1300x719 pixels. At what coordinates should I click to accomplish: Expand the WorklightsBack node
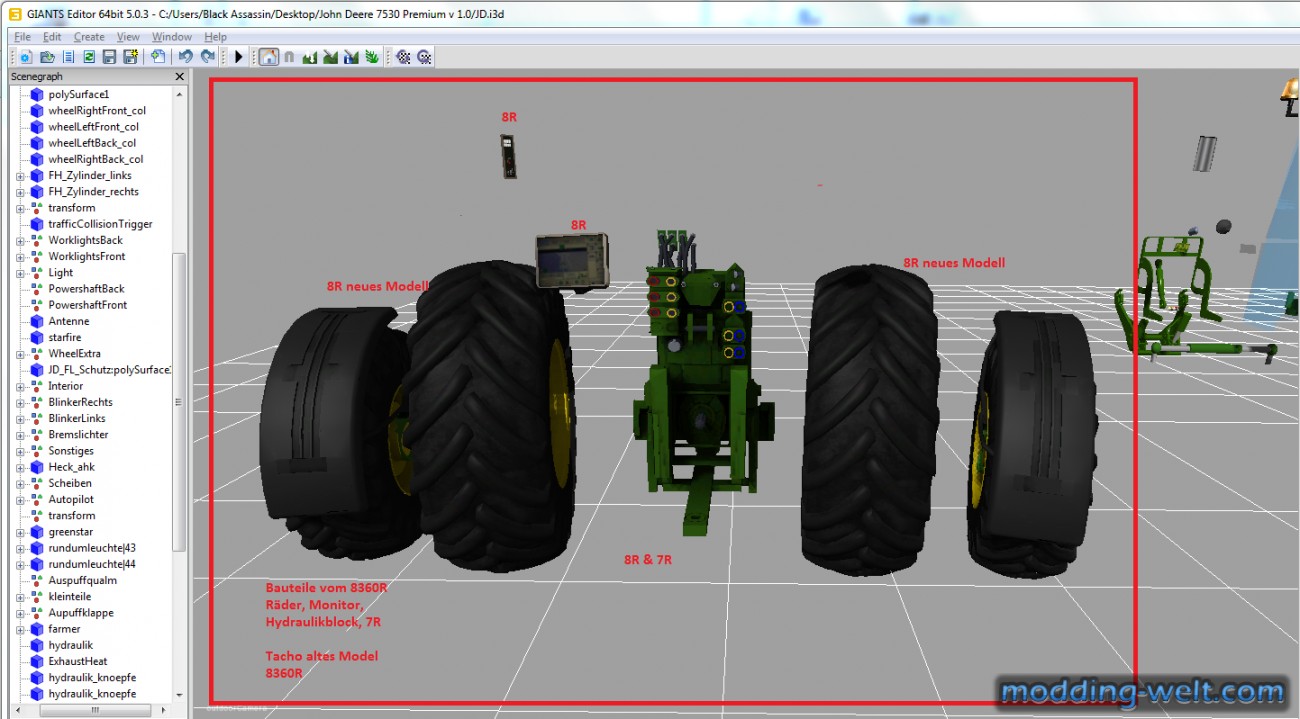(20, 241)
